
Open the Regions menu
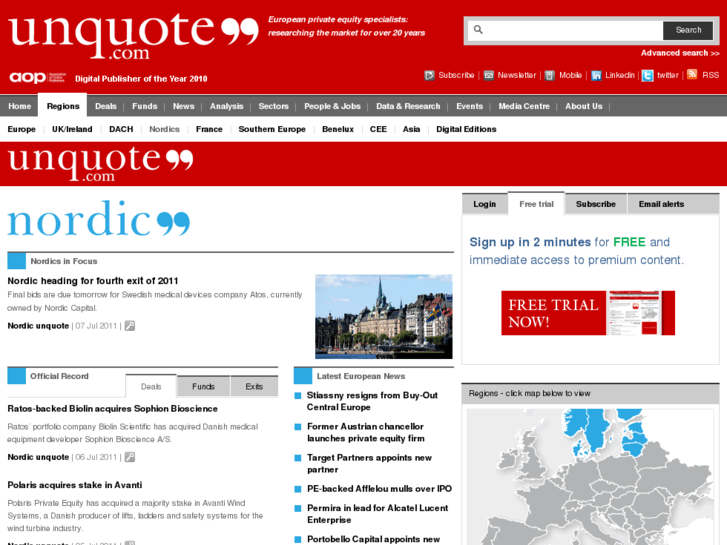63,106
